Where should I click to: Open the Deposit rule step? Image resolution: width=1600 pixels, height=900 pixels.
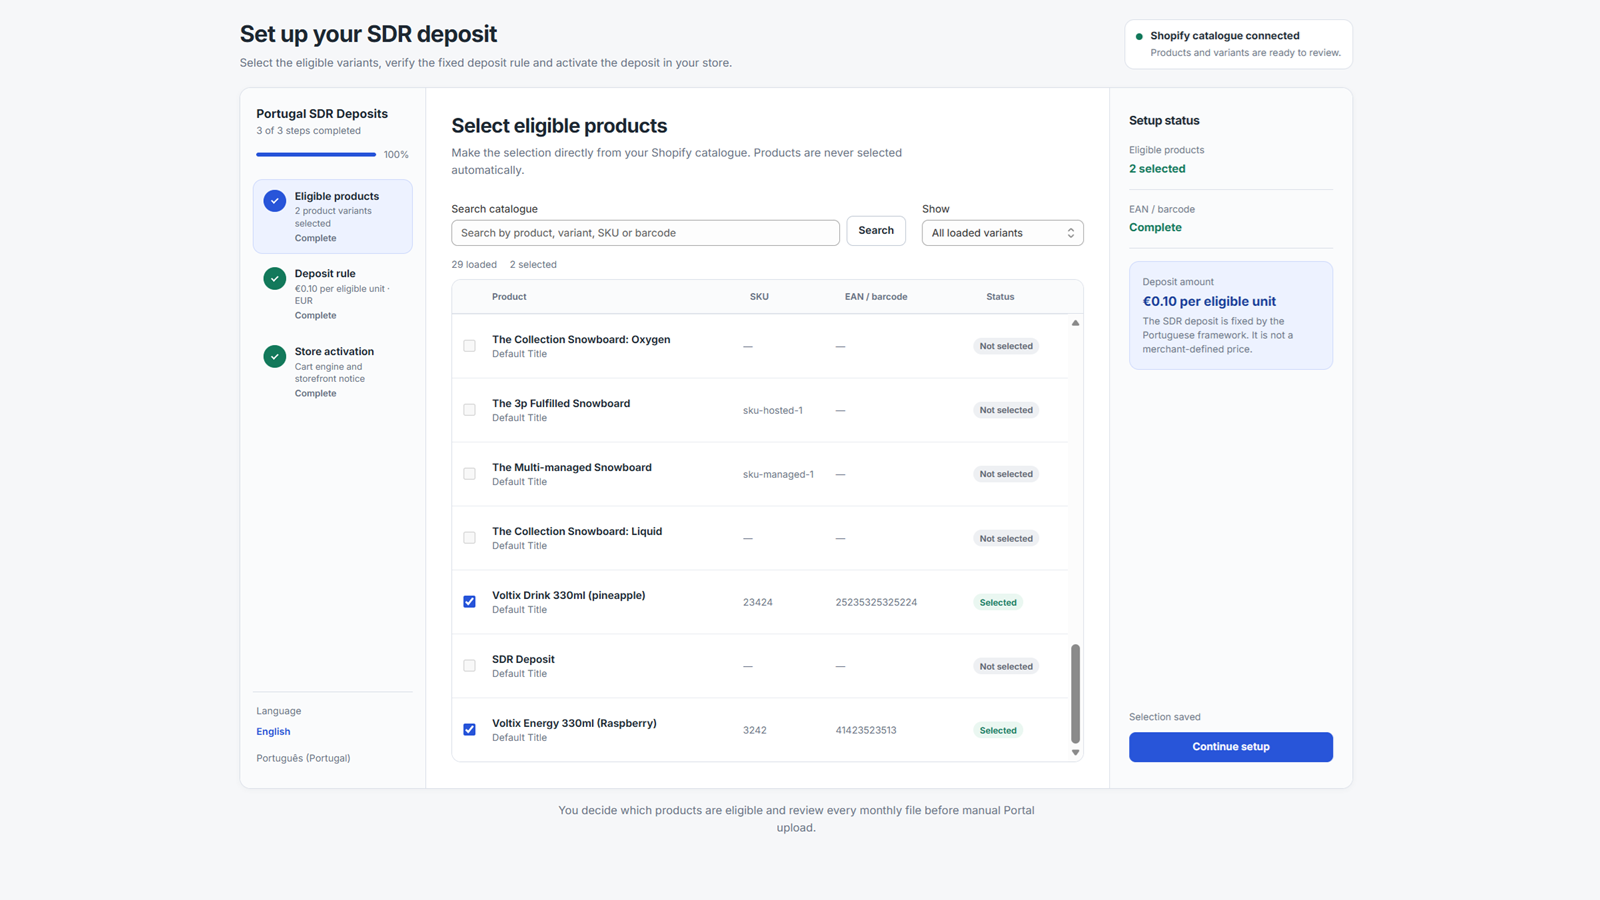click(333, 294)
